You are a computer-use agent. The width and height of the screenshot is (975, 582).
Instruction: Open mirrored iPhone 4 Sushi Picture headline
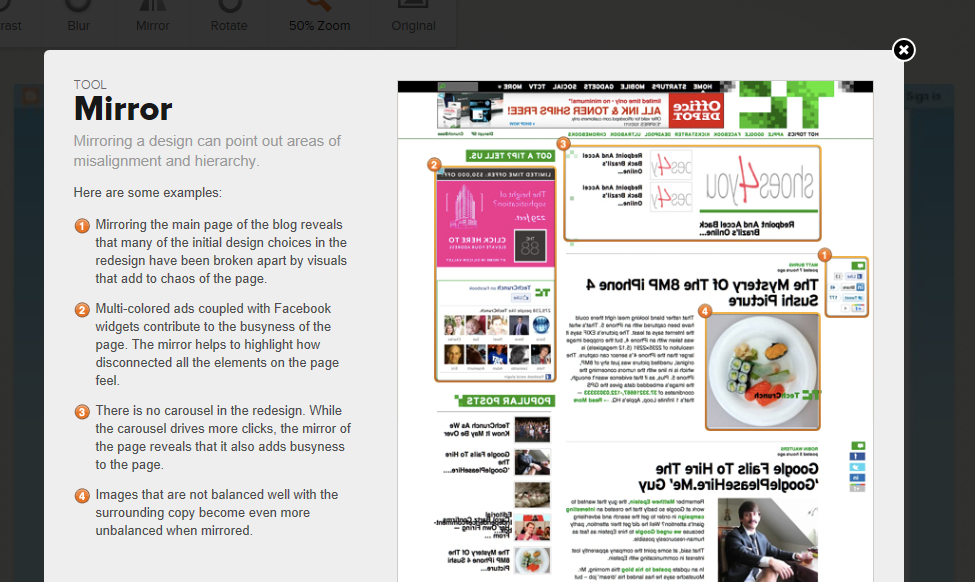click(701, 293)
